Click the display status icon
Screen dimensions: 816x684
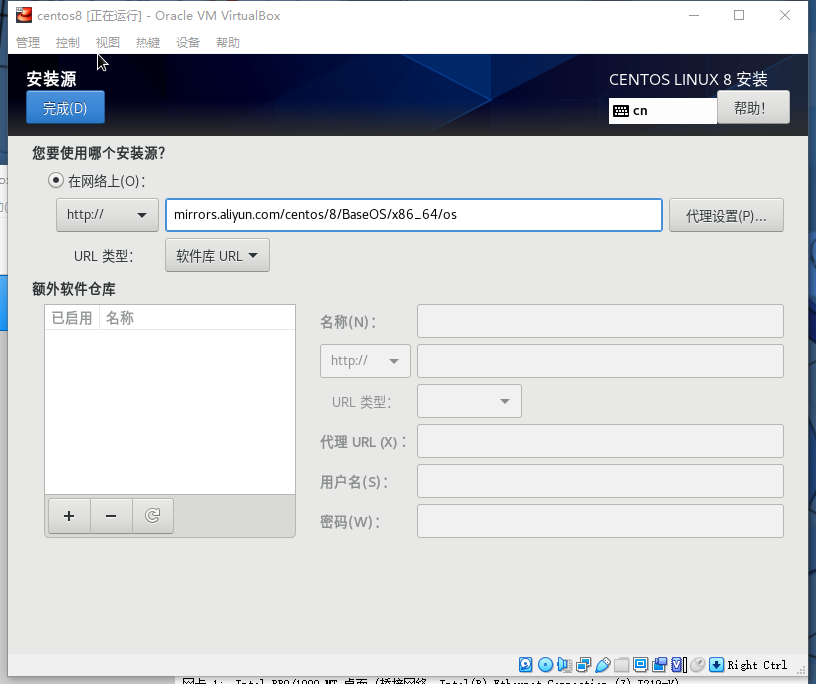(641, 665)
